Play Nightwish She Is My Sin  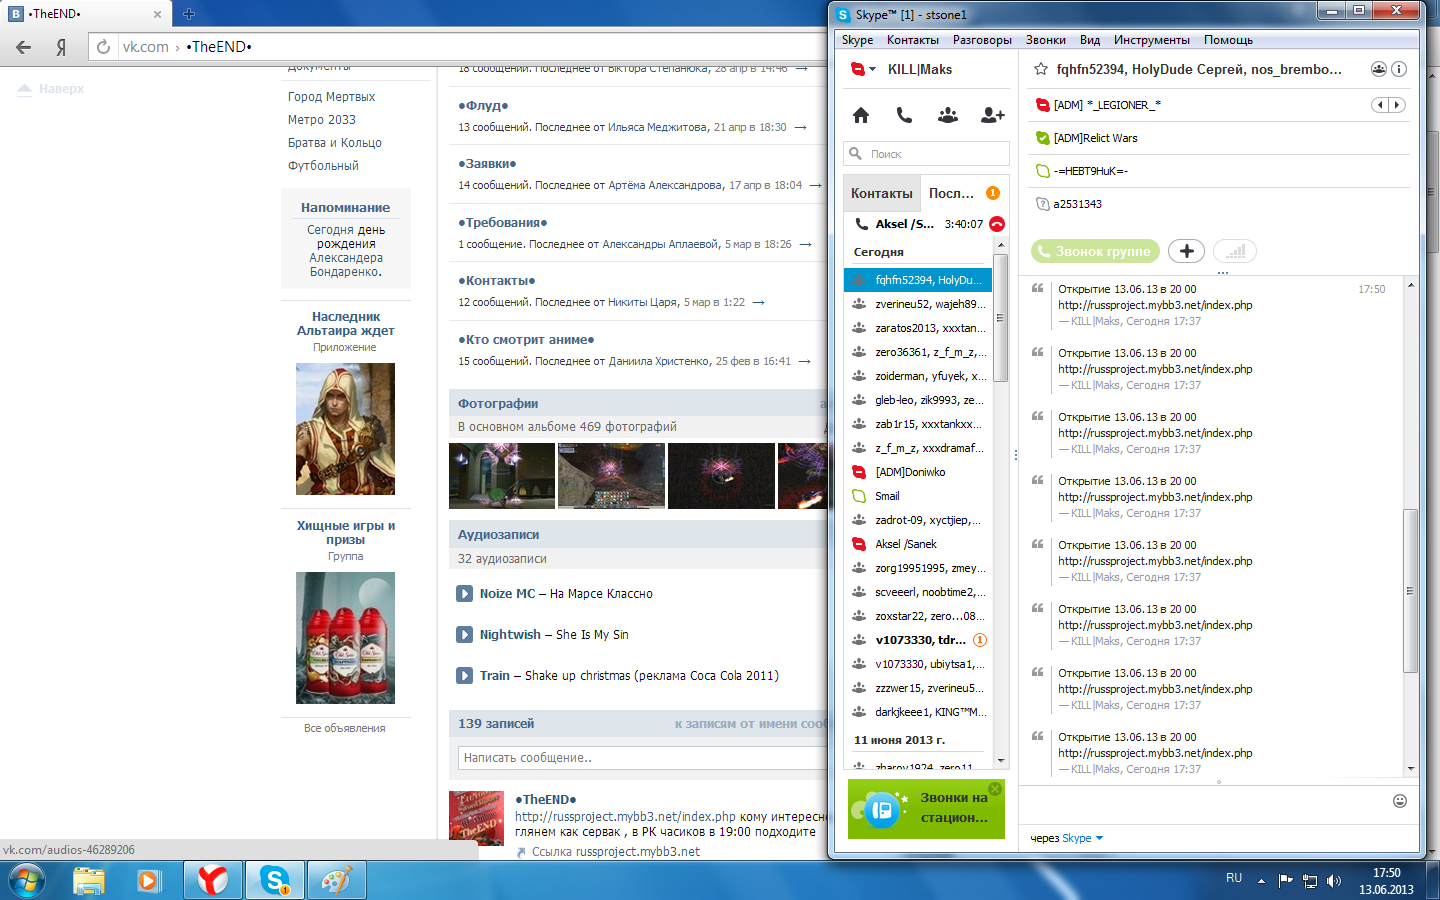pos(465,634)
